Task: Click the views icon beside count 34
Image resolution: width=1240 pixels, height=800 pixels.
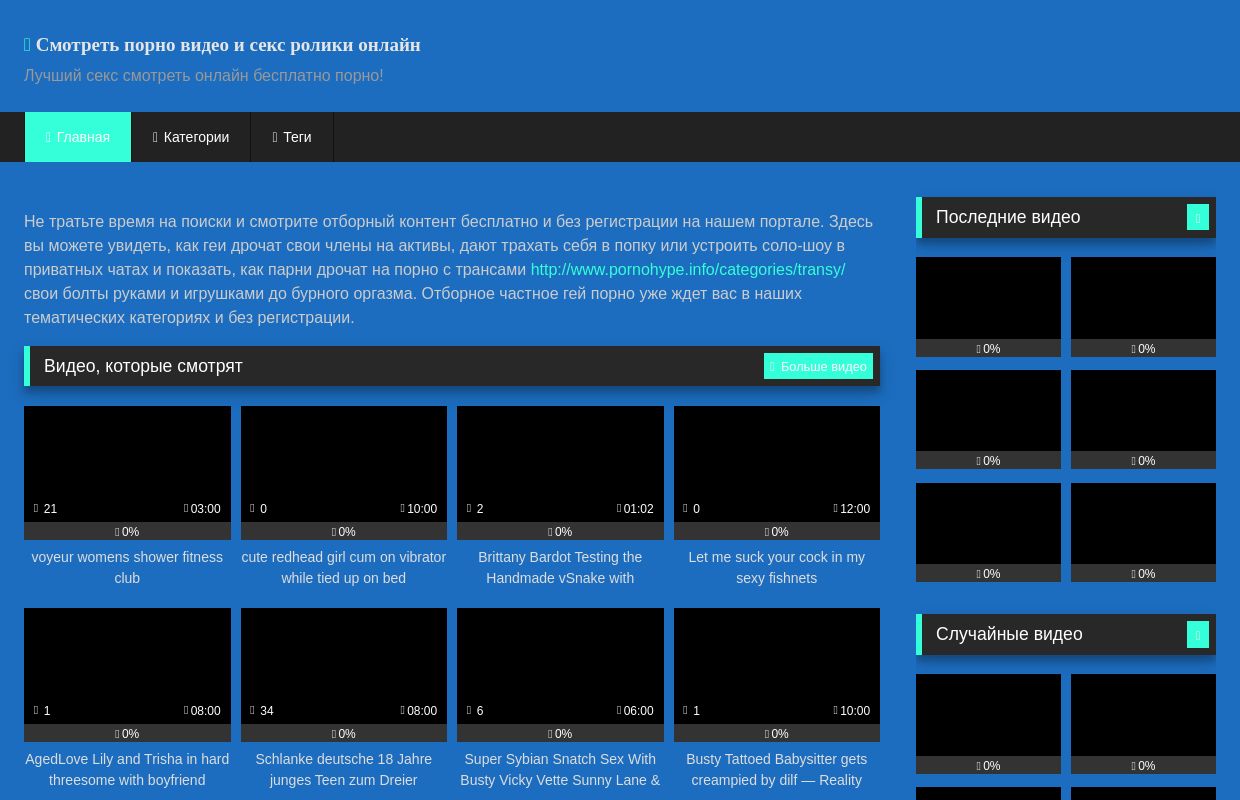Action: [253, 711]
